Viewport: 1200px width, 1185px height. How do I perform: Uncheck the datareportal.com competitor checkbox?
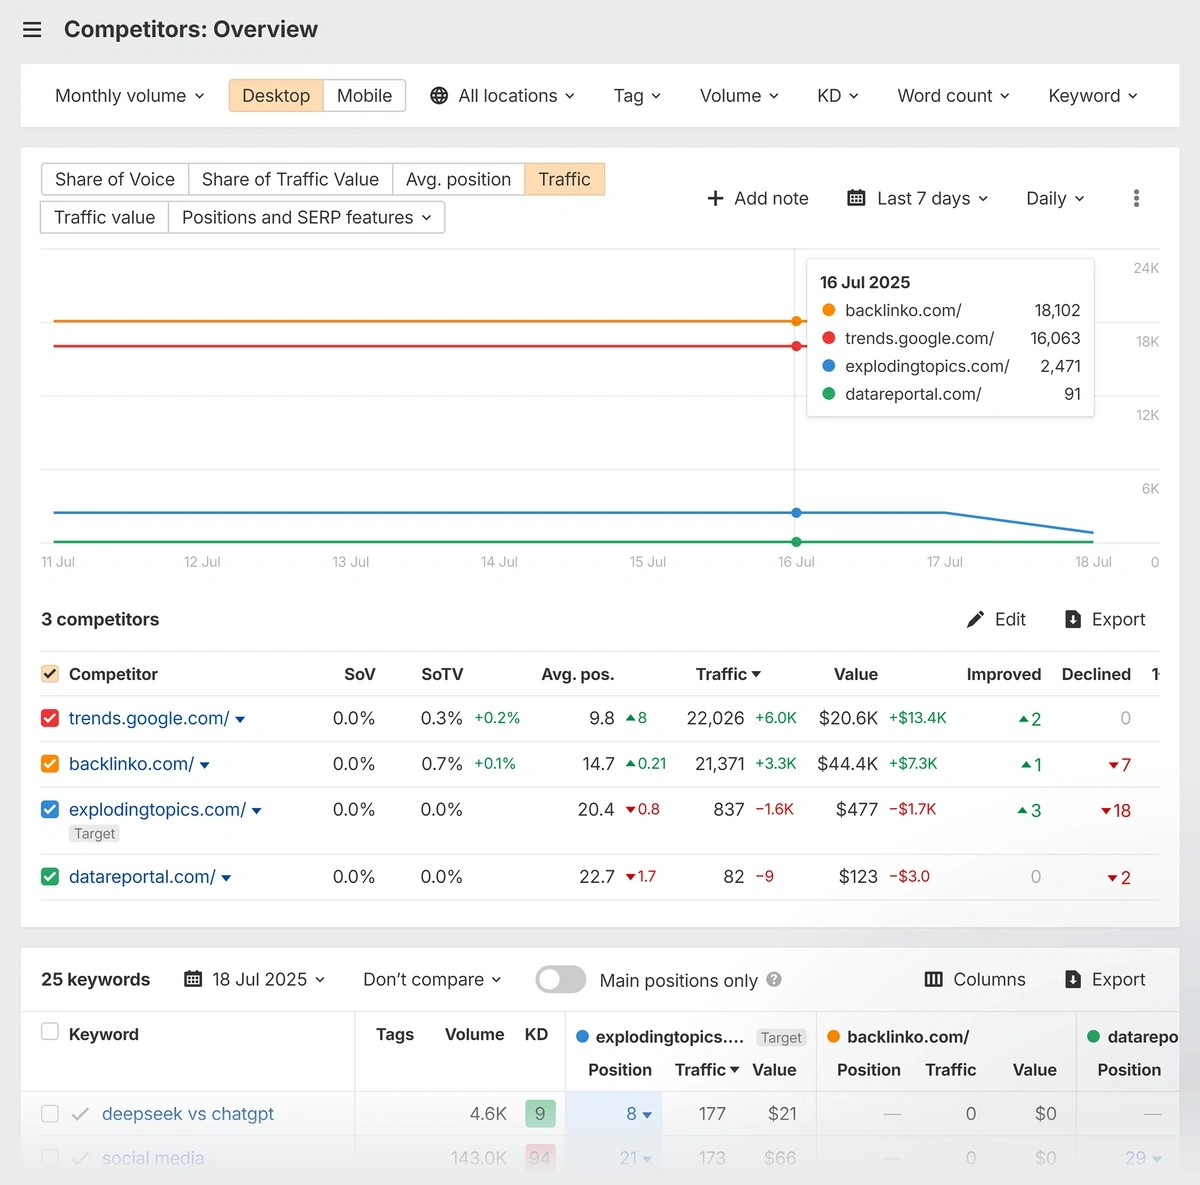(50, 877)
